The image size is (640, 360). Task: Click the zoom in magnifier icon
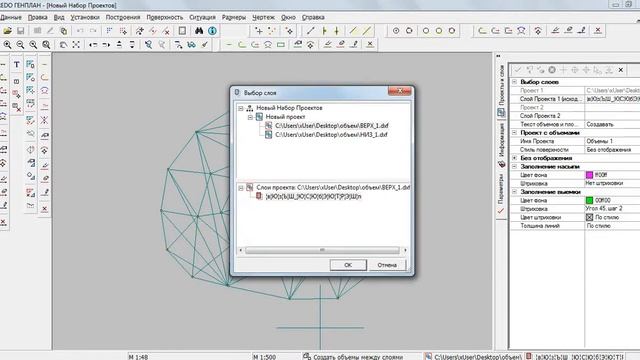[x=7, y=44]
